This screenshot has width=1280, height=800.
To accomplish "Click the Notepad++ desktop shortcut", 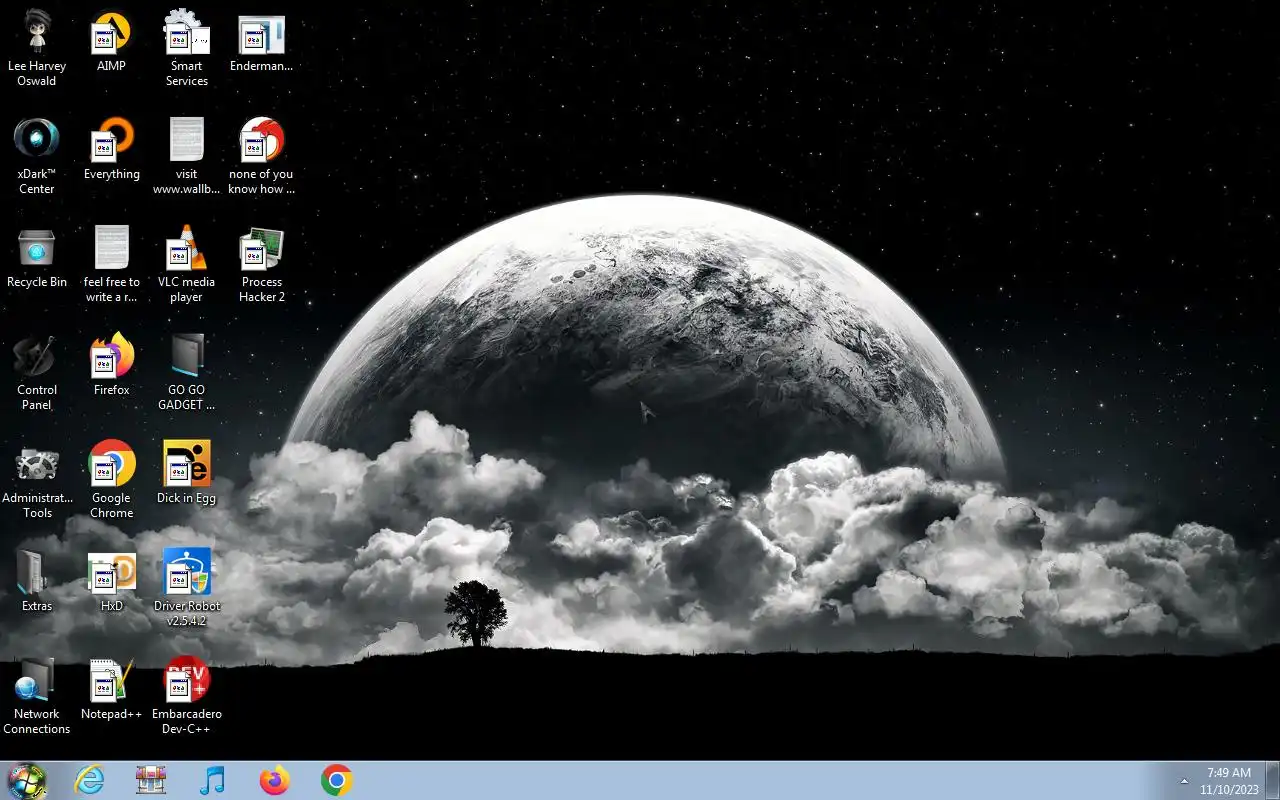I will 111,691.
